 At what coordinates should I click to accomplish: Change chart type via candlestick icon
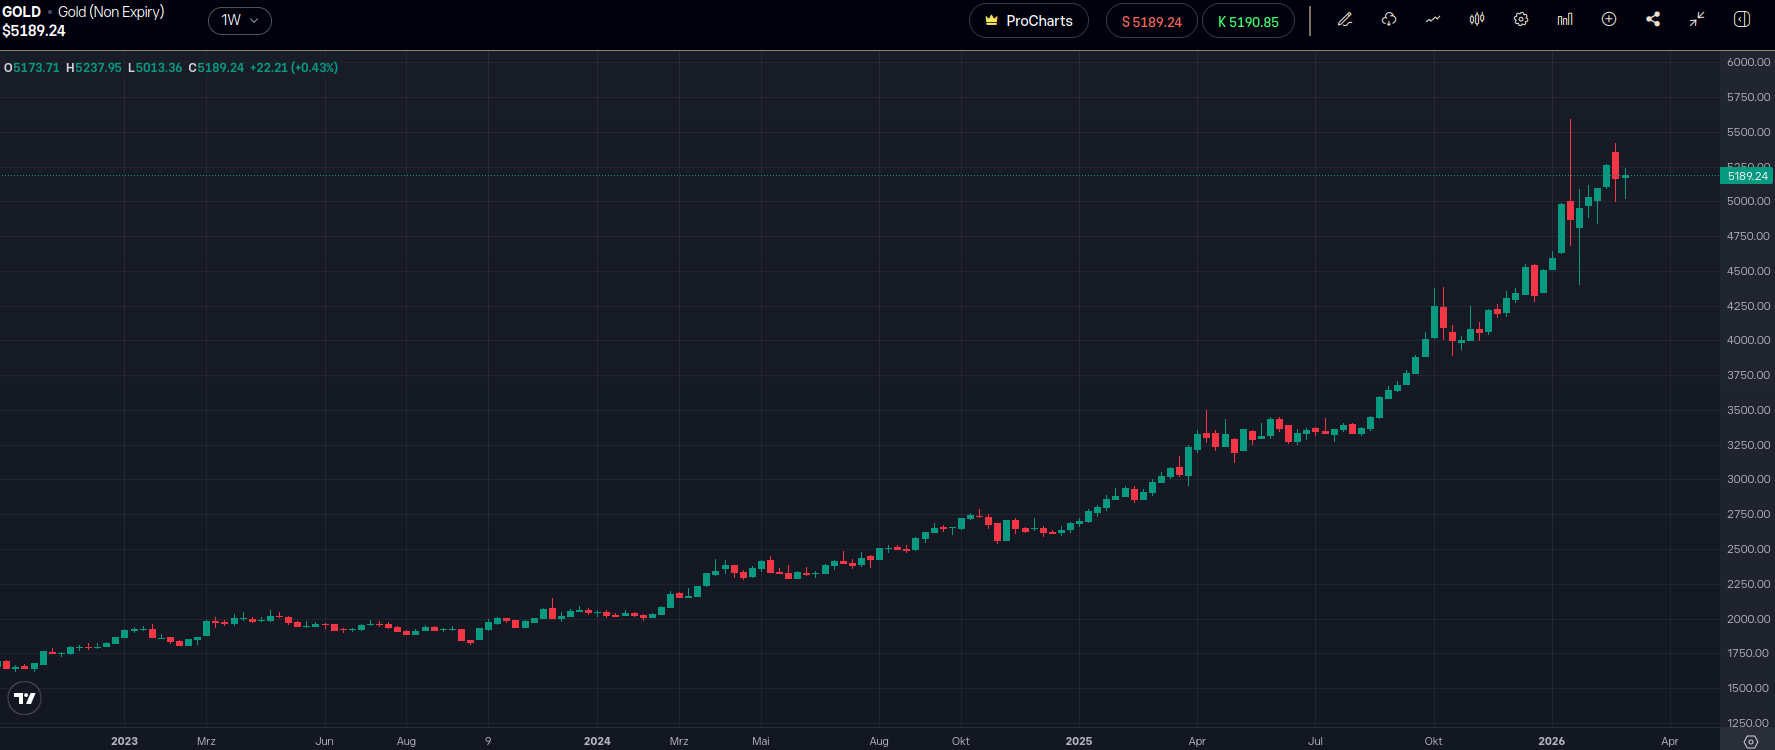(1477, 20)
